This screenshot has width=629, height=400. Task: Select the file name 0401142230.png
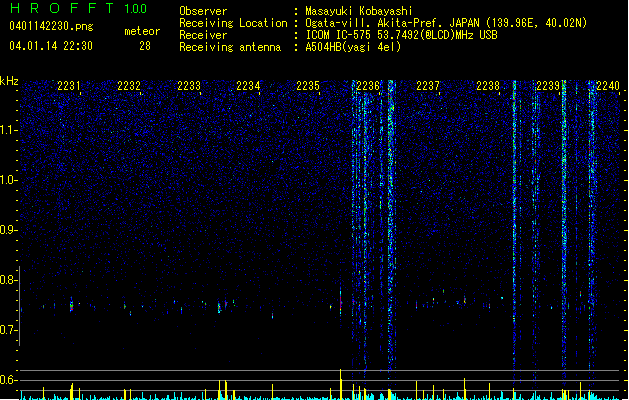(x=51, y=26)
